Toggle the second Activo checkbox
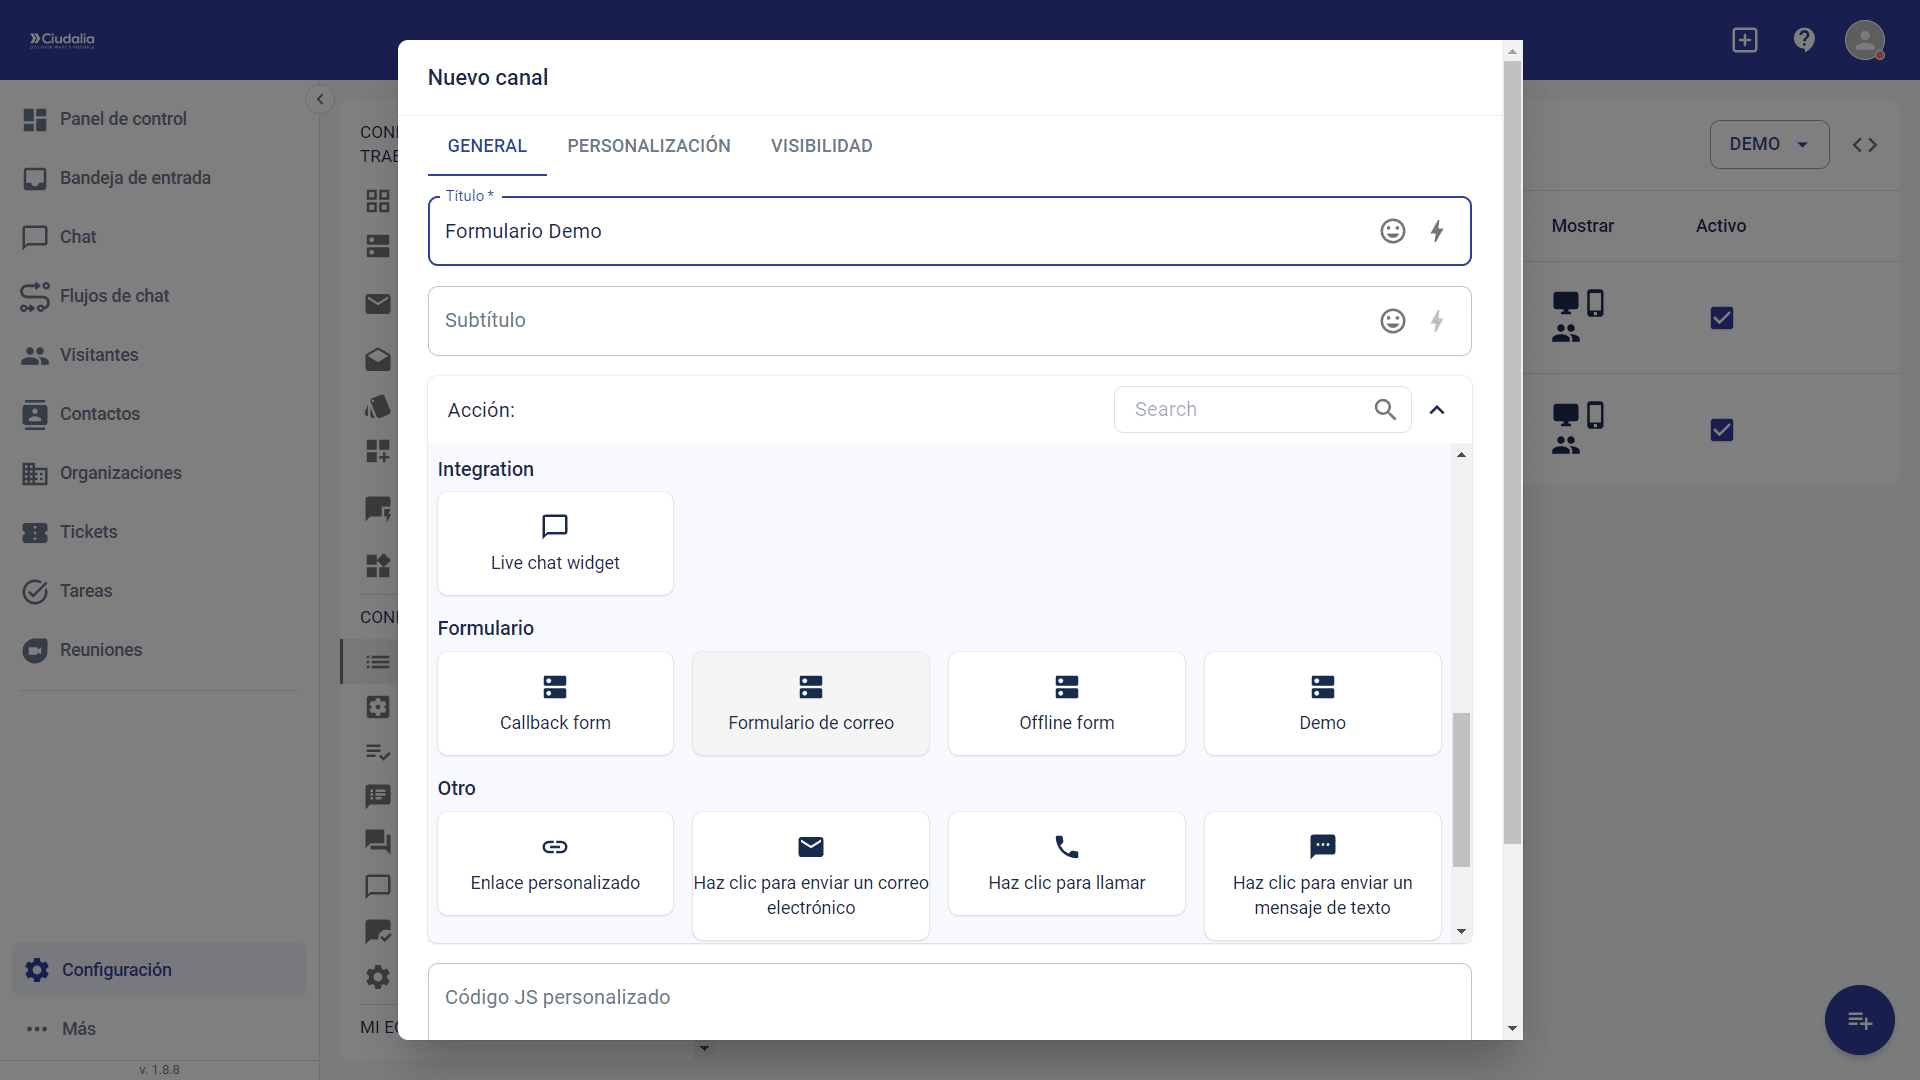The height and width of the screenshot is (1080, 1920). [1721, 430]
